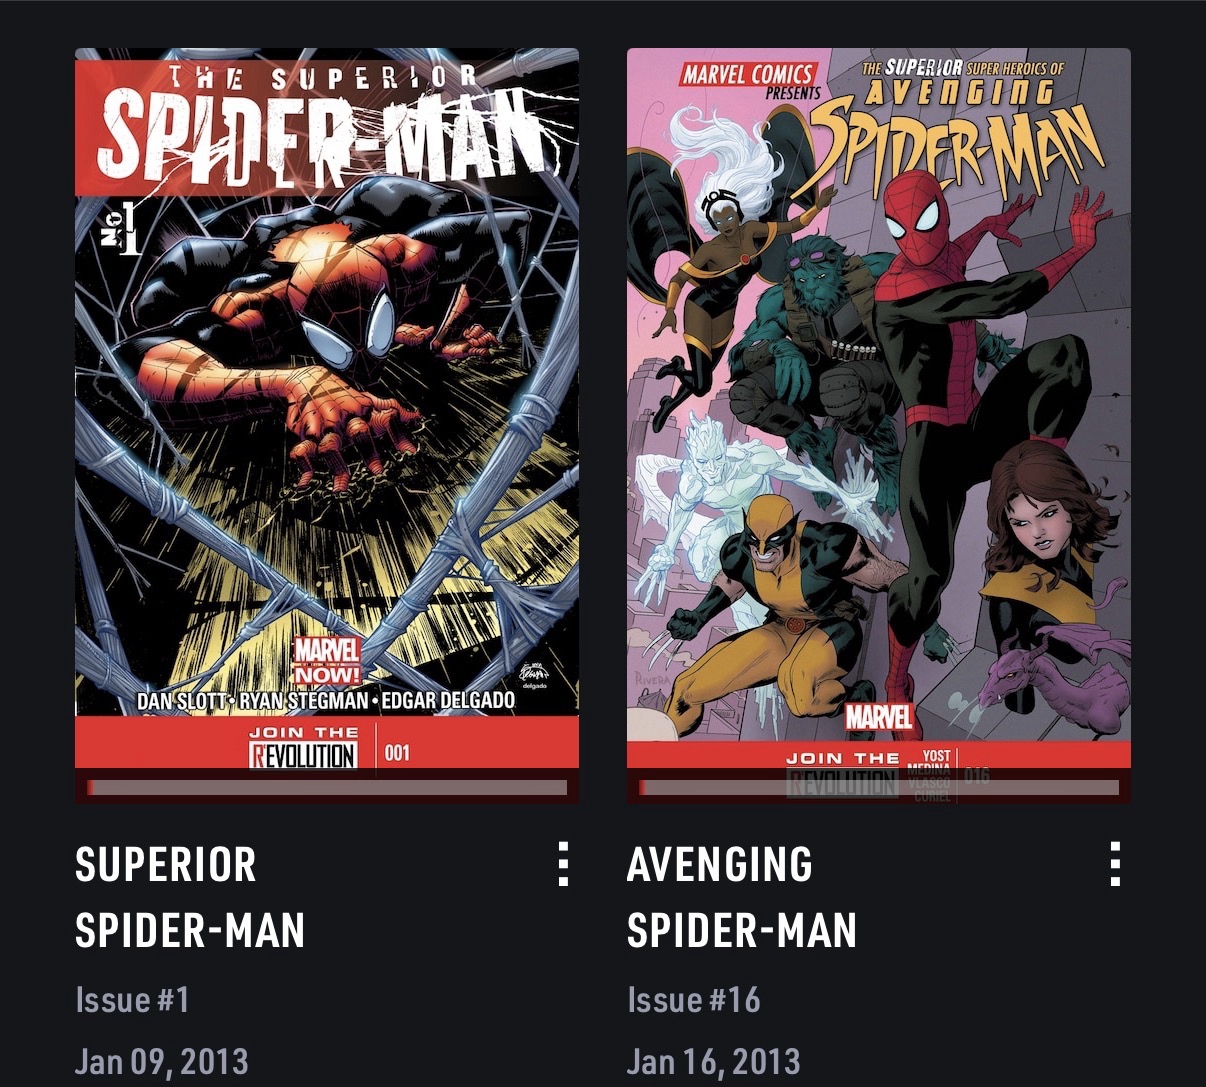Select the AVENGING SPIDER-MAN title text
1206x1087 pixels.
[742, 897]
